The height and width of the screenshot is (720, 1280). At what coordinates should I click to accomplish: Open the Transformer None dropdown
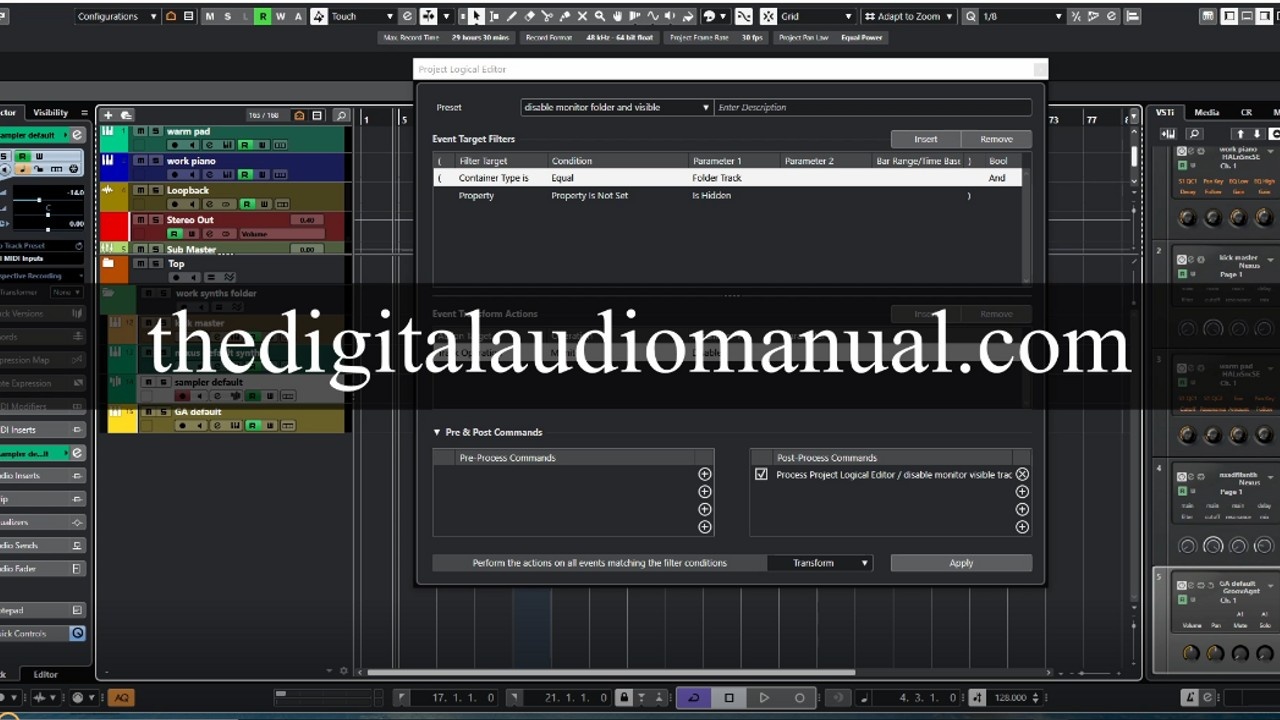(67, 292)
